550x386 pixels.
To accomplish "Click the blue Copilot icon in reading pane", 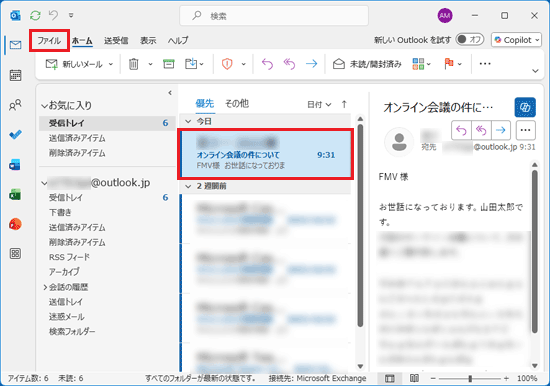I will (525, 107).
